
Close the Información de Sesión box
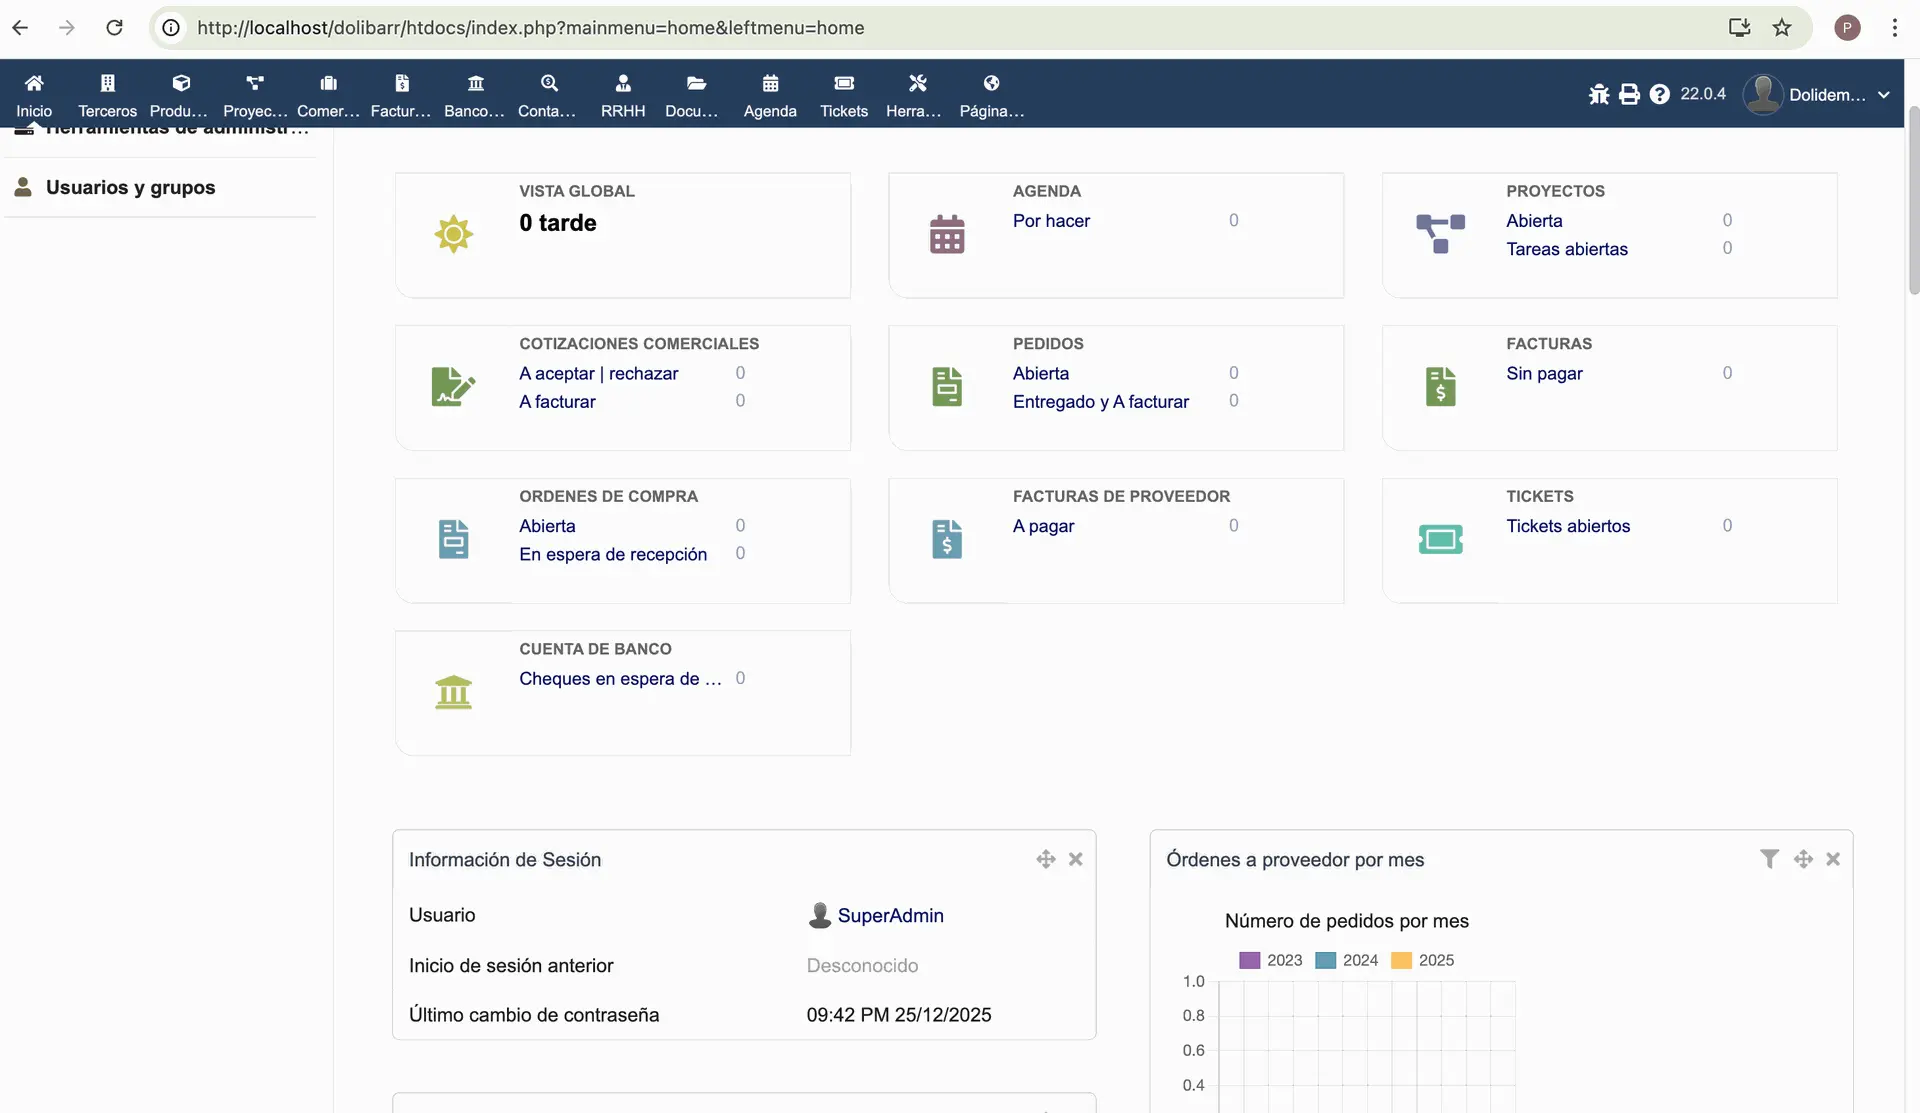[1076, 859]
